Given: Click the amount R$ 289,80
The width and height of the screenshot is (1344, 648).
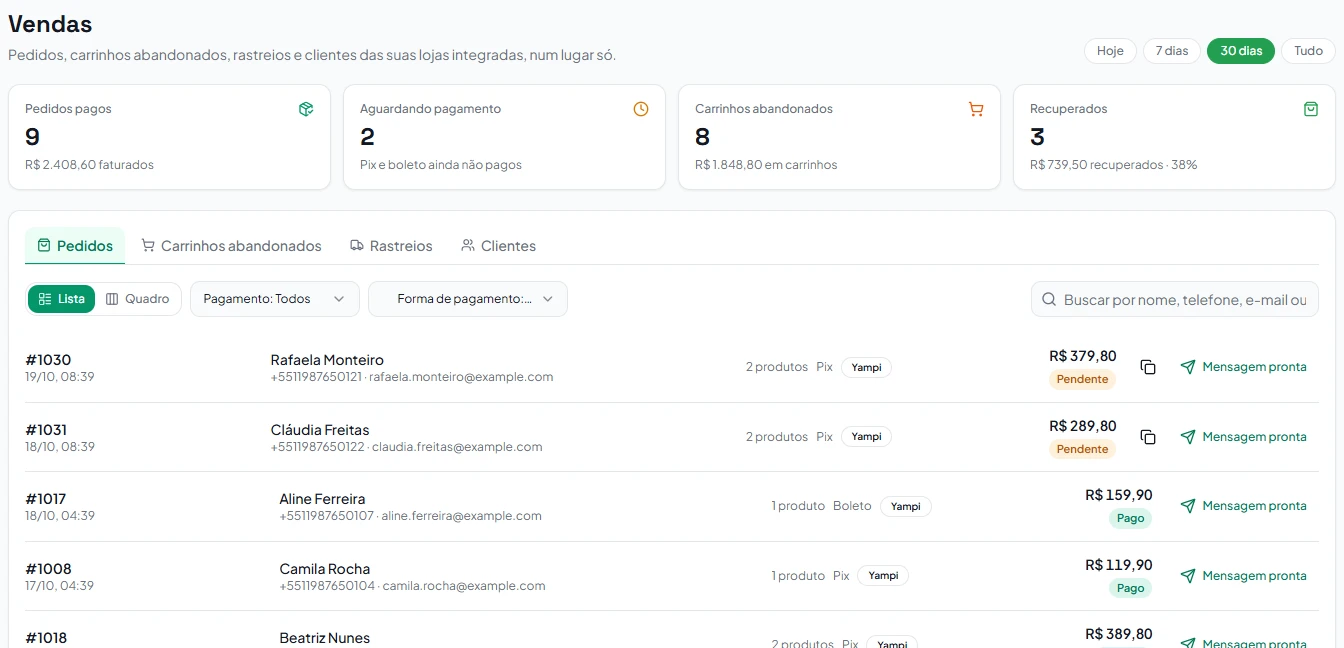Looking at the screenshot, I should pos(1083,426).
